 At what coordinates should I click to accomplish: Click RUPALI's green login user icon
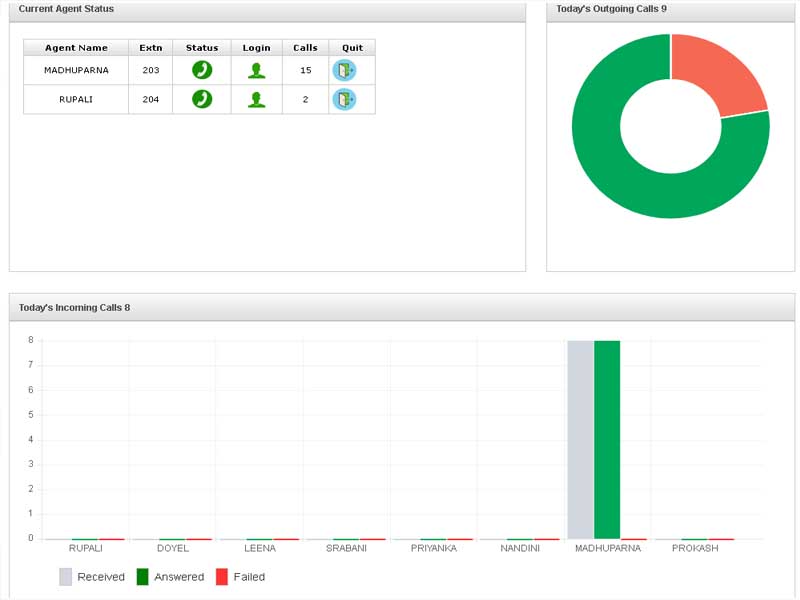coord(257,99)
